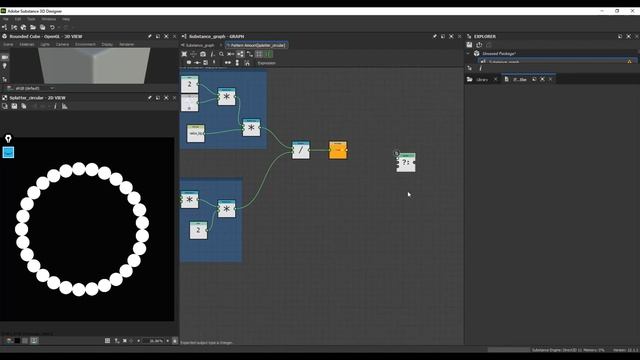
Task: Click the gray swatch in 2D view footer
Action: tap(25, 340)
